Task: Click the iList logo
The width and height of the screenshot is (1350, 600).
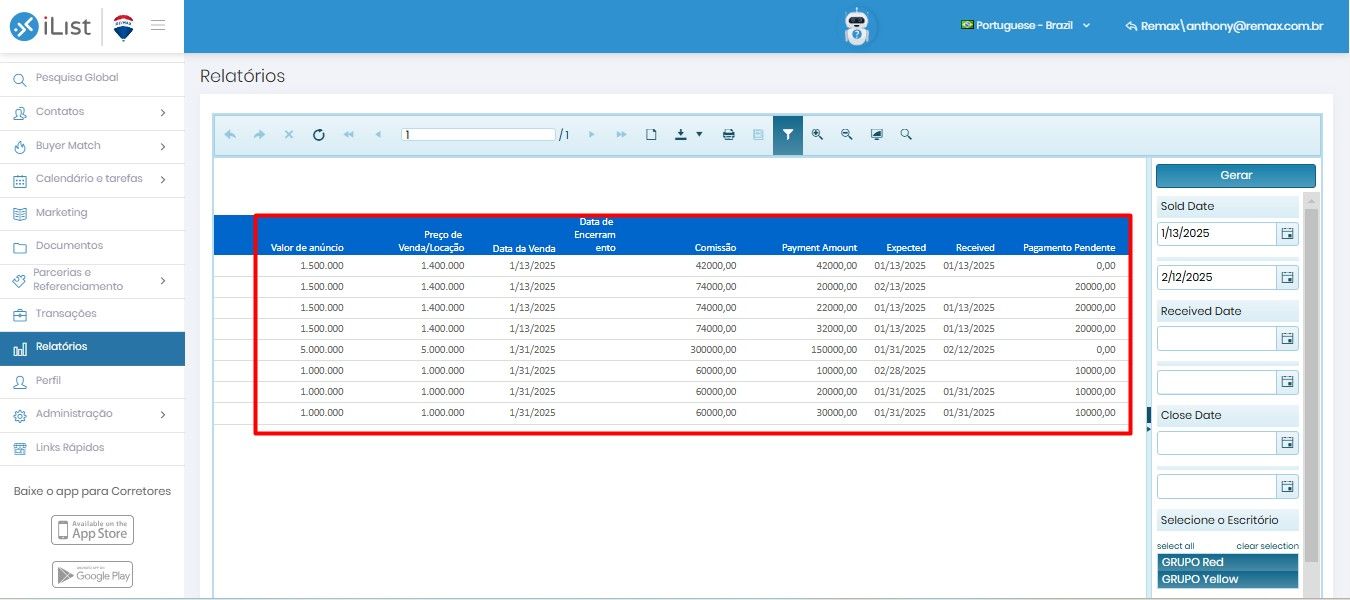Action: [52, 27]
